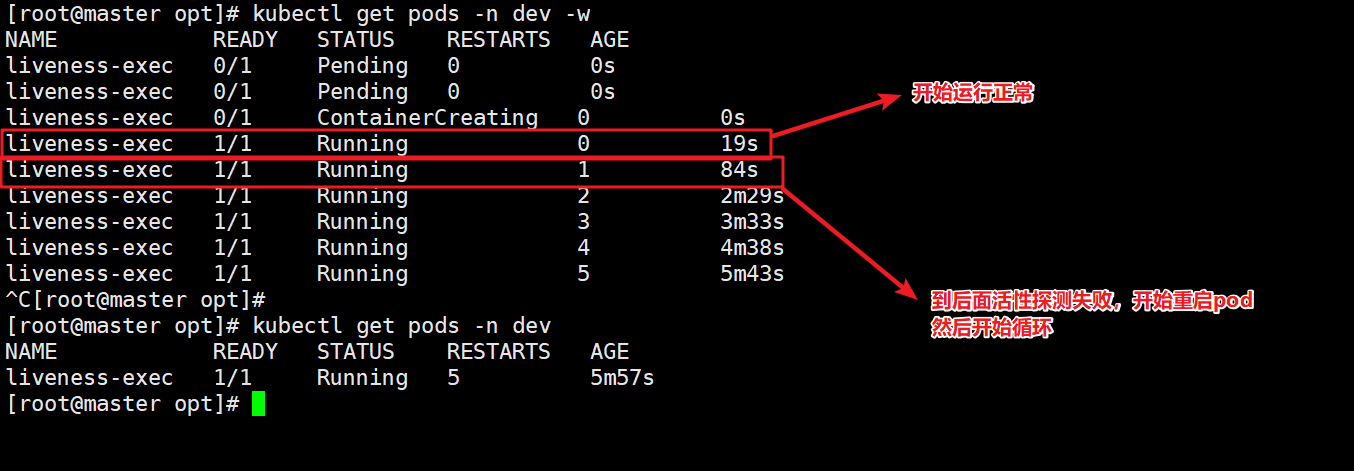Click the "^C" interrupt characters

pyautogui.click(x=18, y=300)
